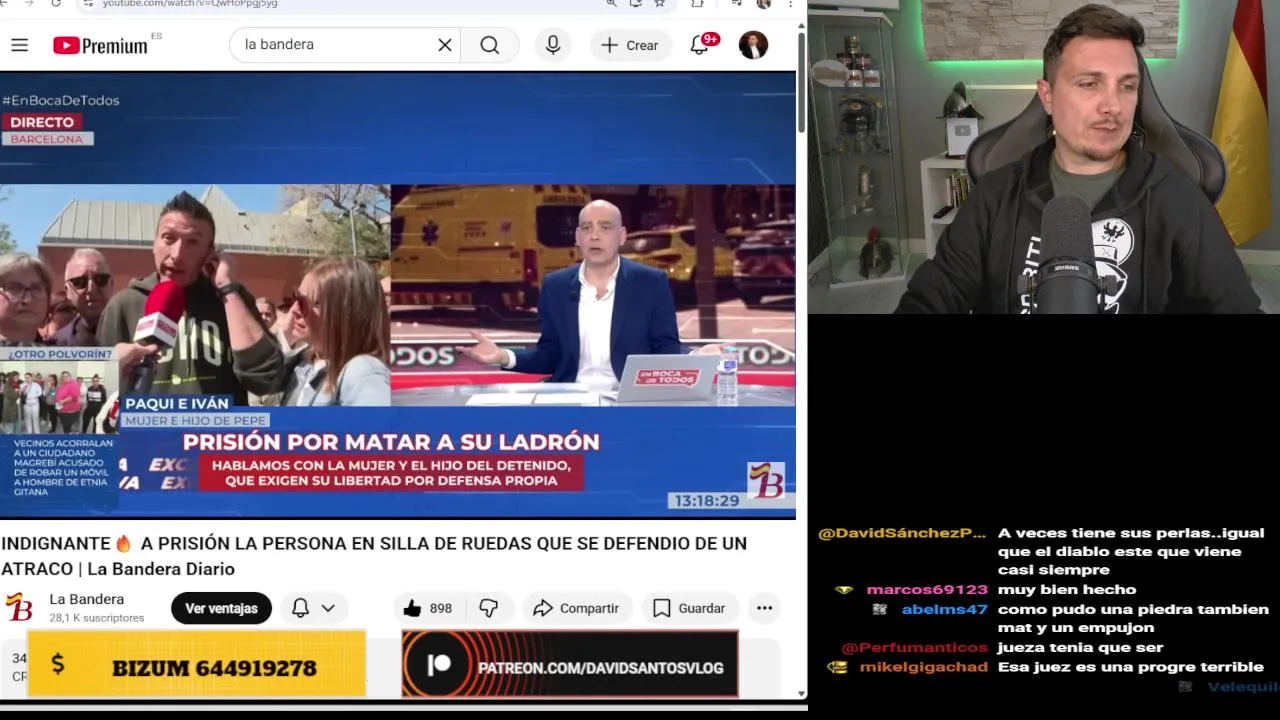Viewport: 1280px width, 720px height.
Task: Click the page vertical scrollbar thumb
Action: coord(801,82)
